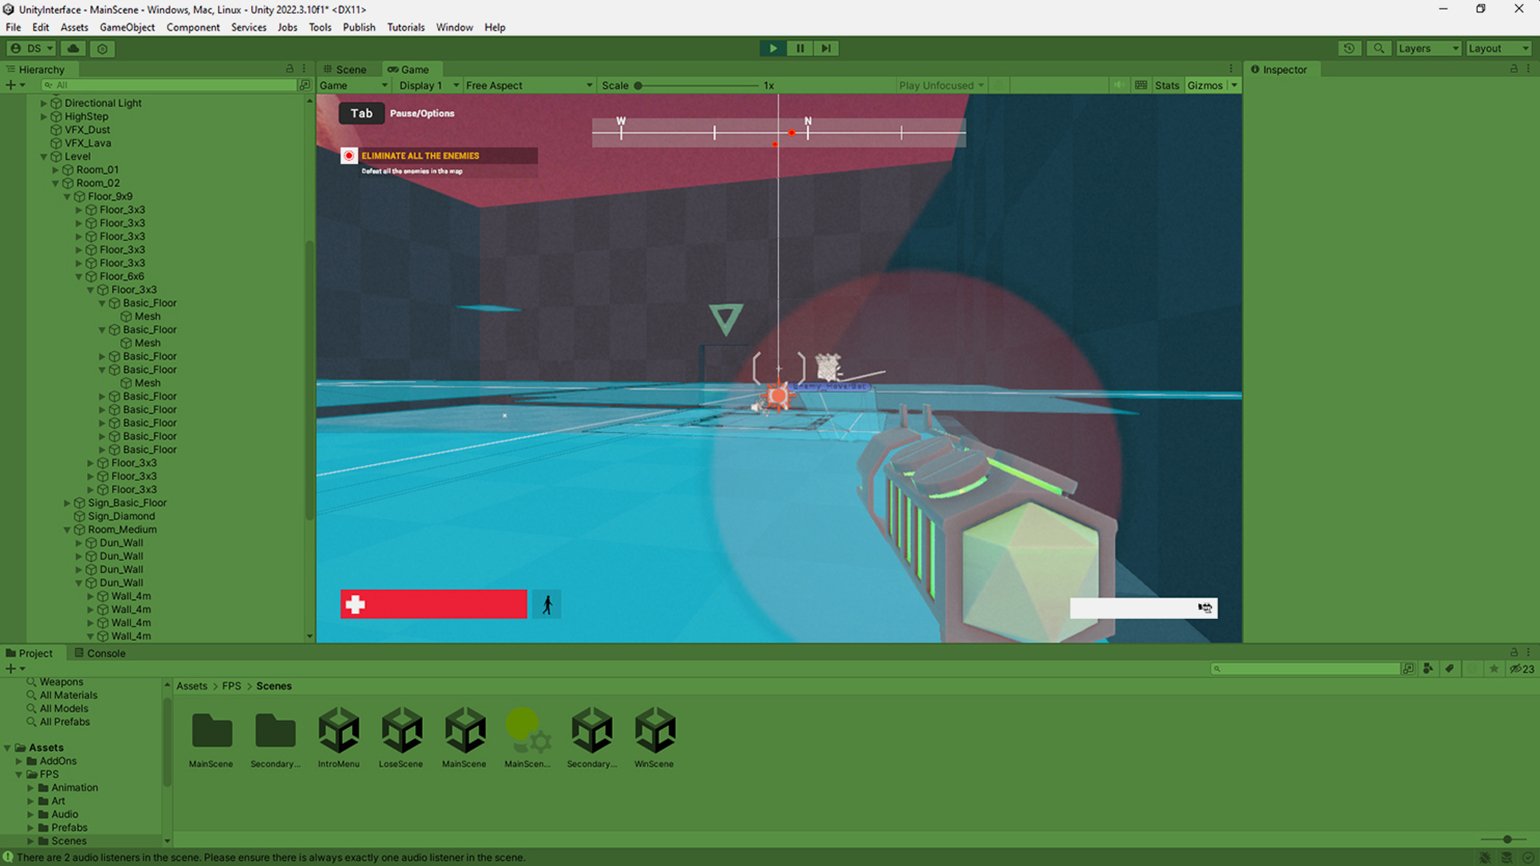Click Search by Label tag icon

pyautogui.click(x=1449, y=669)
